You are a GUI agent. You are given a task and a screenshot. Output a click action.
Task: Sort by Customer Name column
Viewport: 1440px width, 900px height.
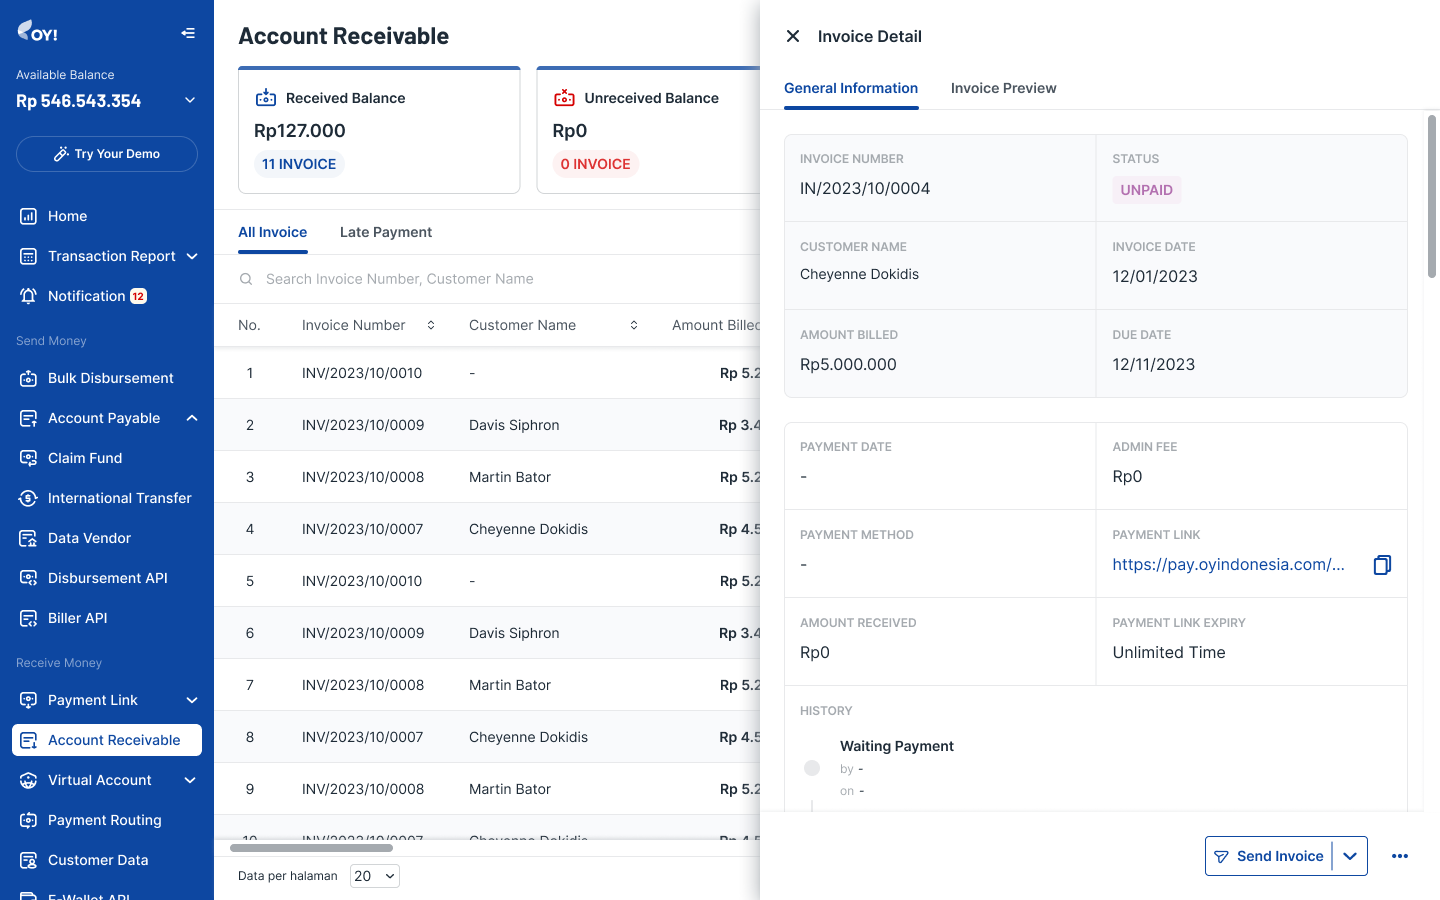[x=634, y=325]
